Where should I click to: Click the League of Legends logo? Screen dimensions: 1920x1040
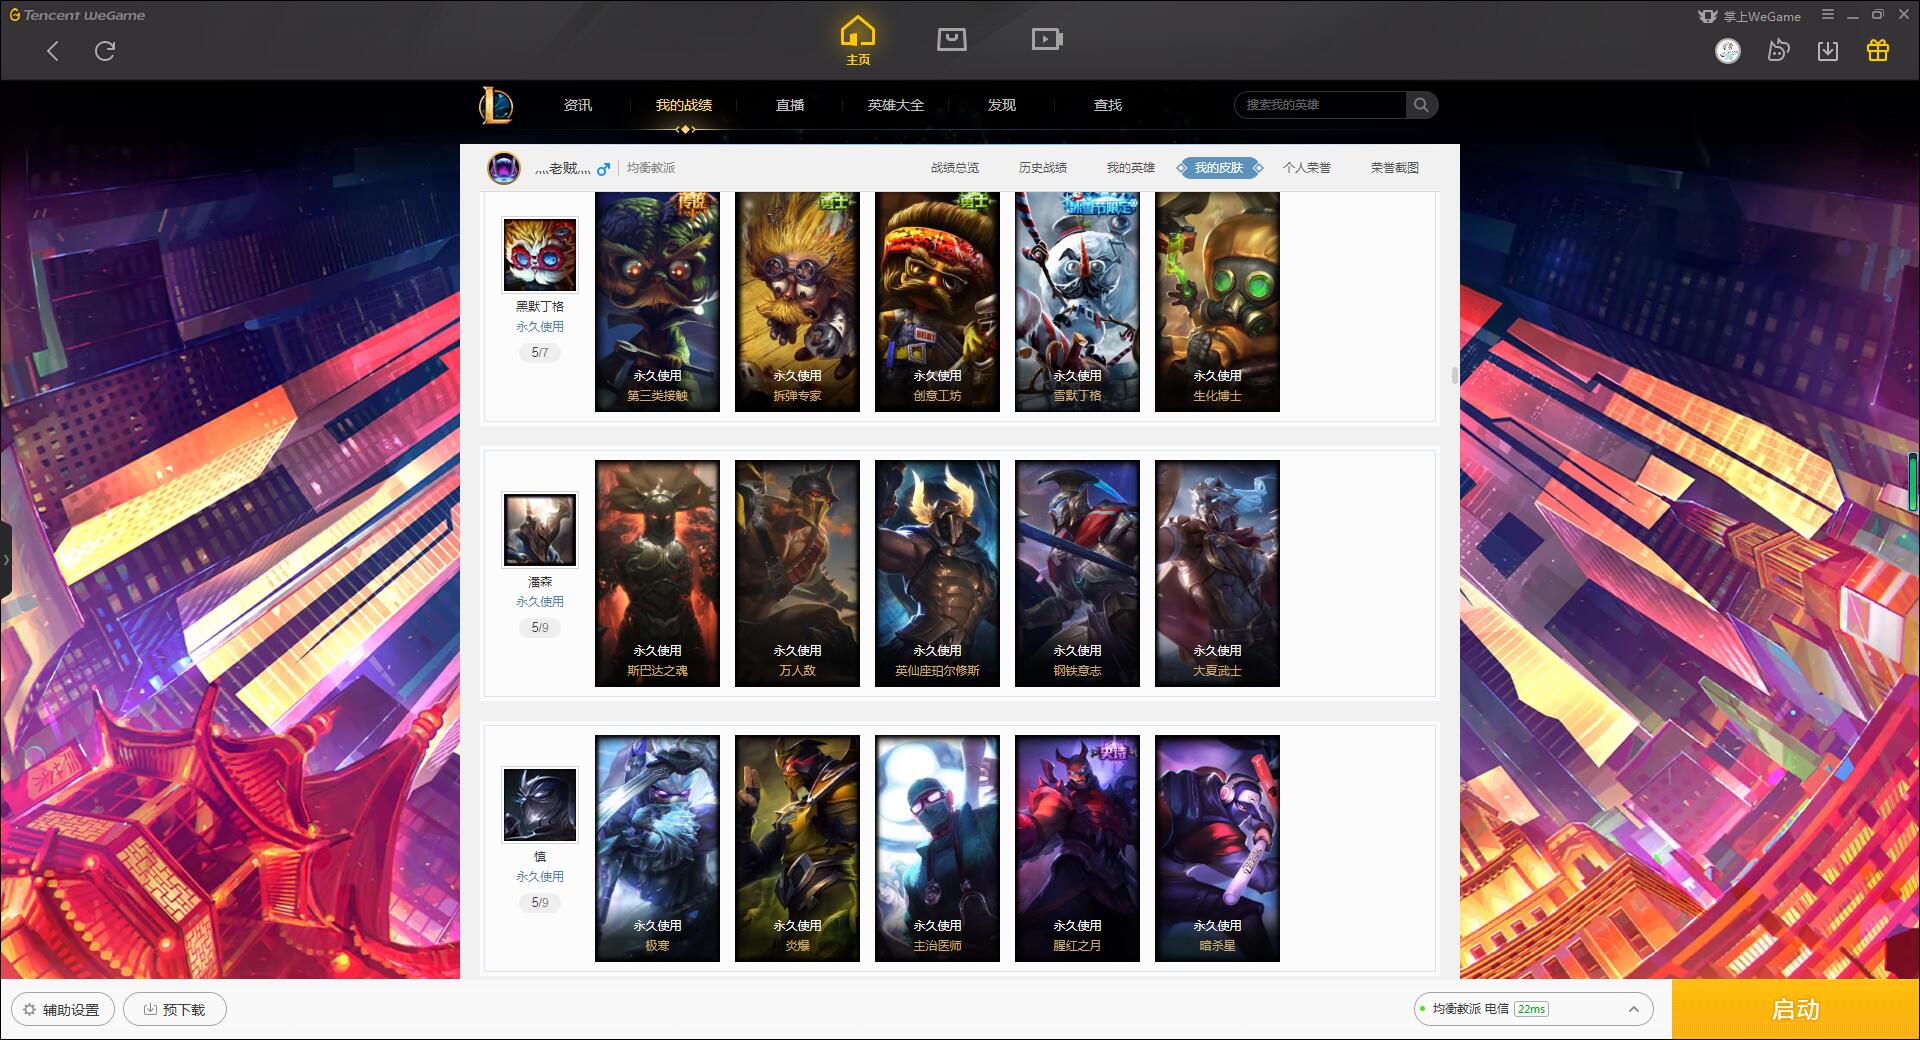point(496,105)
